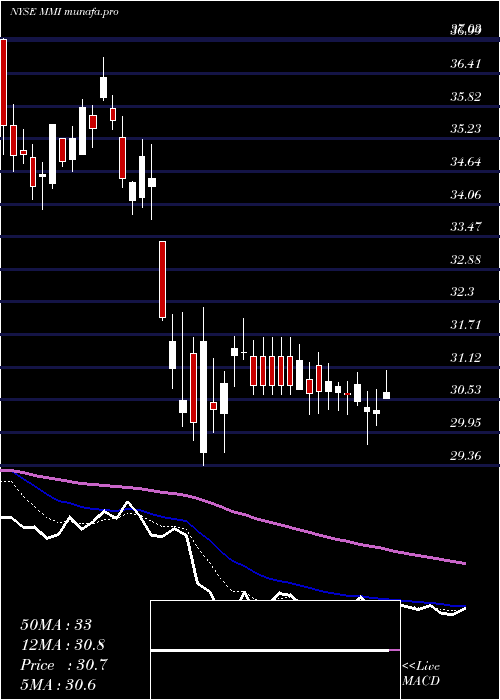Image resolution: width=500 pixels, height=700 pixels.
Task: Click the NYSE MMI munafa.pro chart title
Action: click(64, 12)
